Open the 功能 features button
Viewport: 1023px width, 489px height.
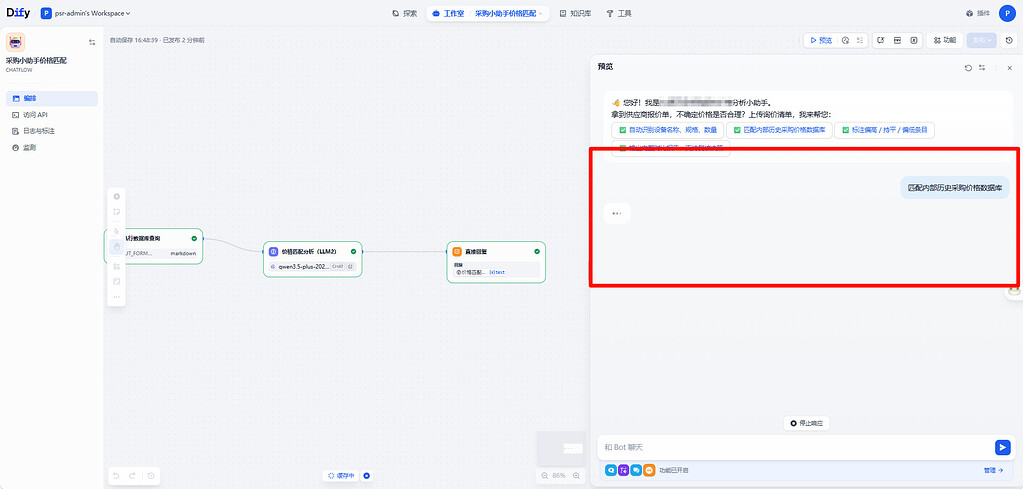tap(945, 40)
